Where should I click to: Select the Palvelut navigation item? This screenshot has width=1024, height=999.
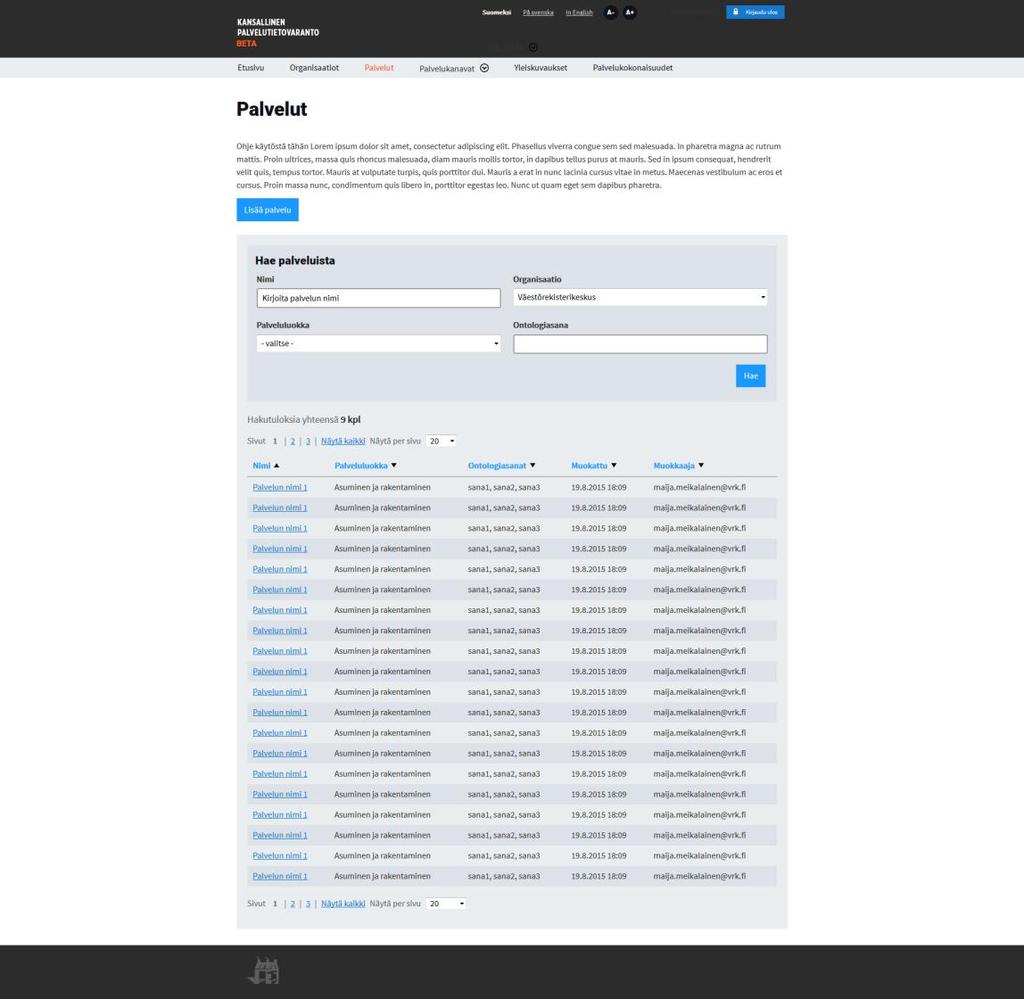[x=379, y=68]
